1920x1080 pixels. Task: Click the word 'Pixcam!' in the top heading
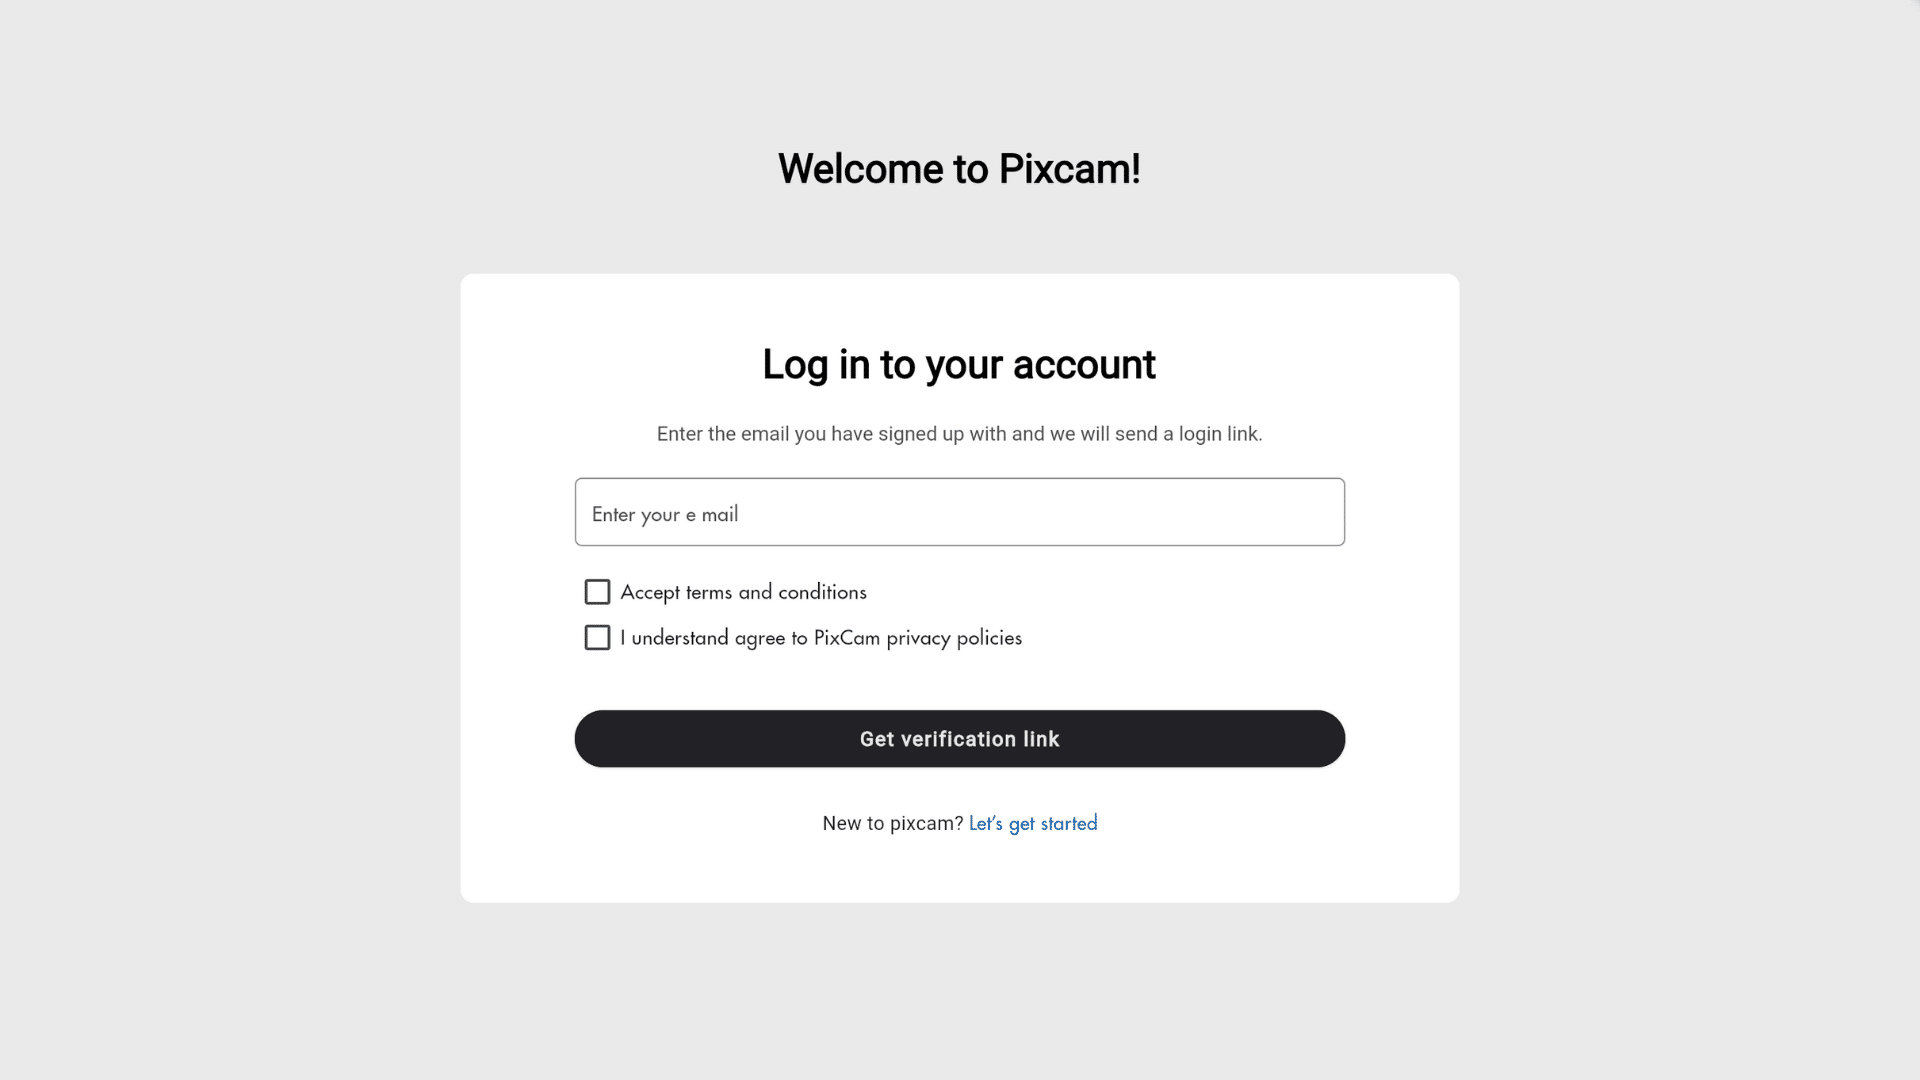click(1069, 169)
